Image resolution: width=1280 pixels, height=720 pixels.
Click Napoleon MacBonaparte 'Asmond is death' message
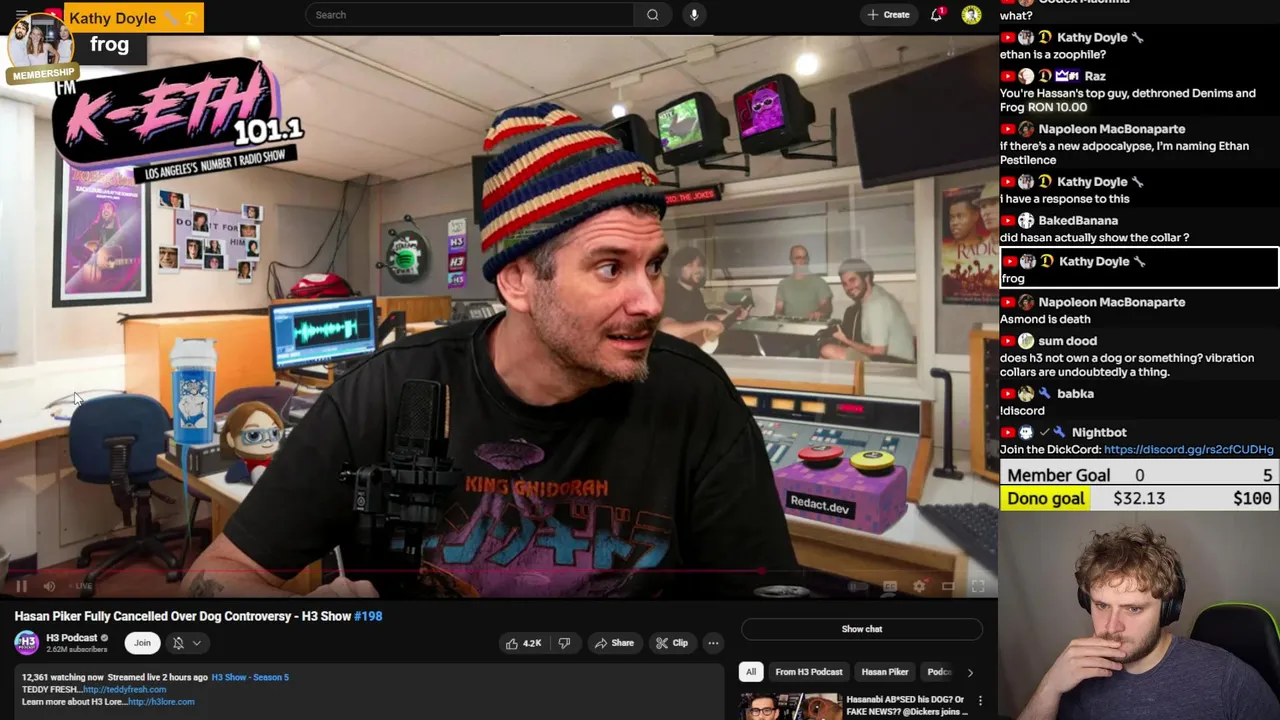click(1045, 319)
